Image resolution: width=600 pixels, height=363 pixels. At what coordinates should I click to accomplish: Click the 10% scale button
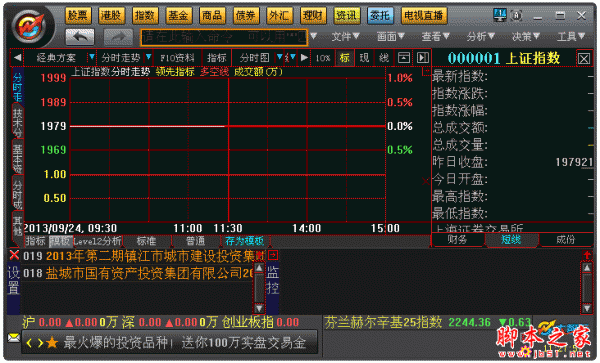(323, 58)
